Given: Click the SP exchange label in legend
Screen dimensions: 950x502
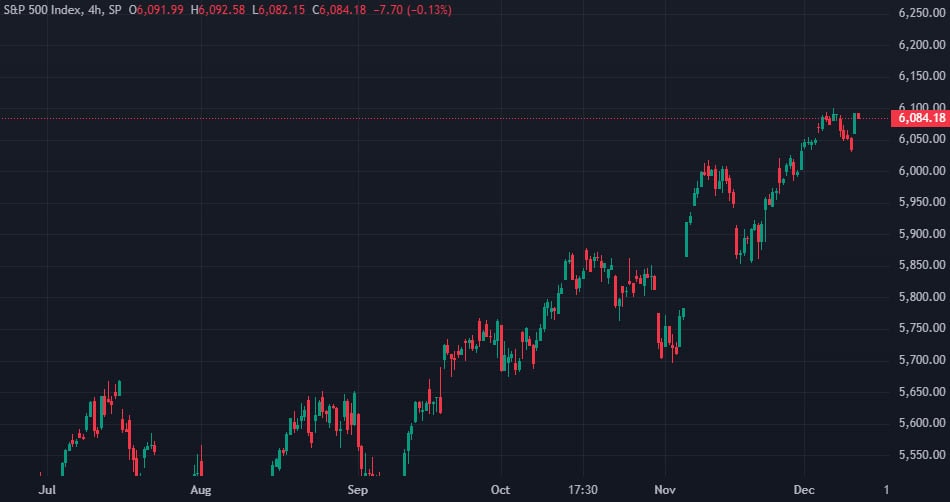Looking at the screenshot, I should click(115, 10).
